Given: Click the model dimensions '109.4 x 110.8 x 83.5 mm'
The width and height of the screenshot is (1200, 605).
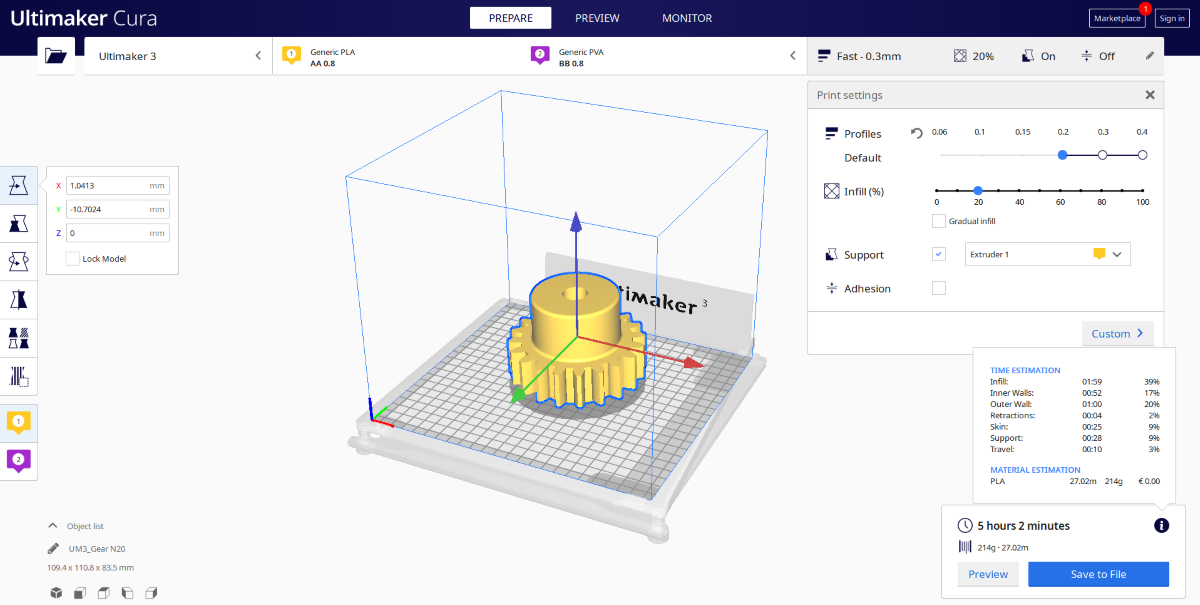Looking at the screenshot, I should pos(90,567).
